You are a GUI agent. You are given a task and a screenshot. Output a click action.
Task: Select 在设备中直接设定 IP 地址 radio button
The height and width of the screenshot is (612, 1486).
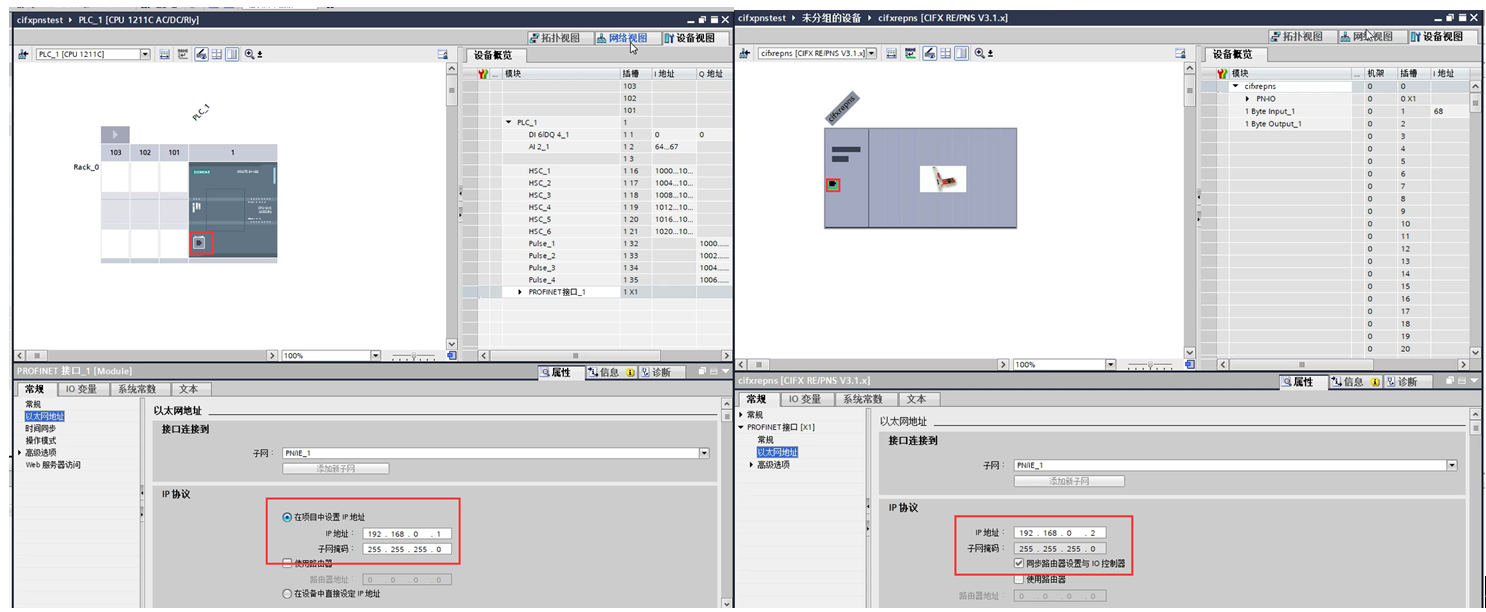pyautogui.click(x=288, y=594)
